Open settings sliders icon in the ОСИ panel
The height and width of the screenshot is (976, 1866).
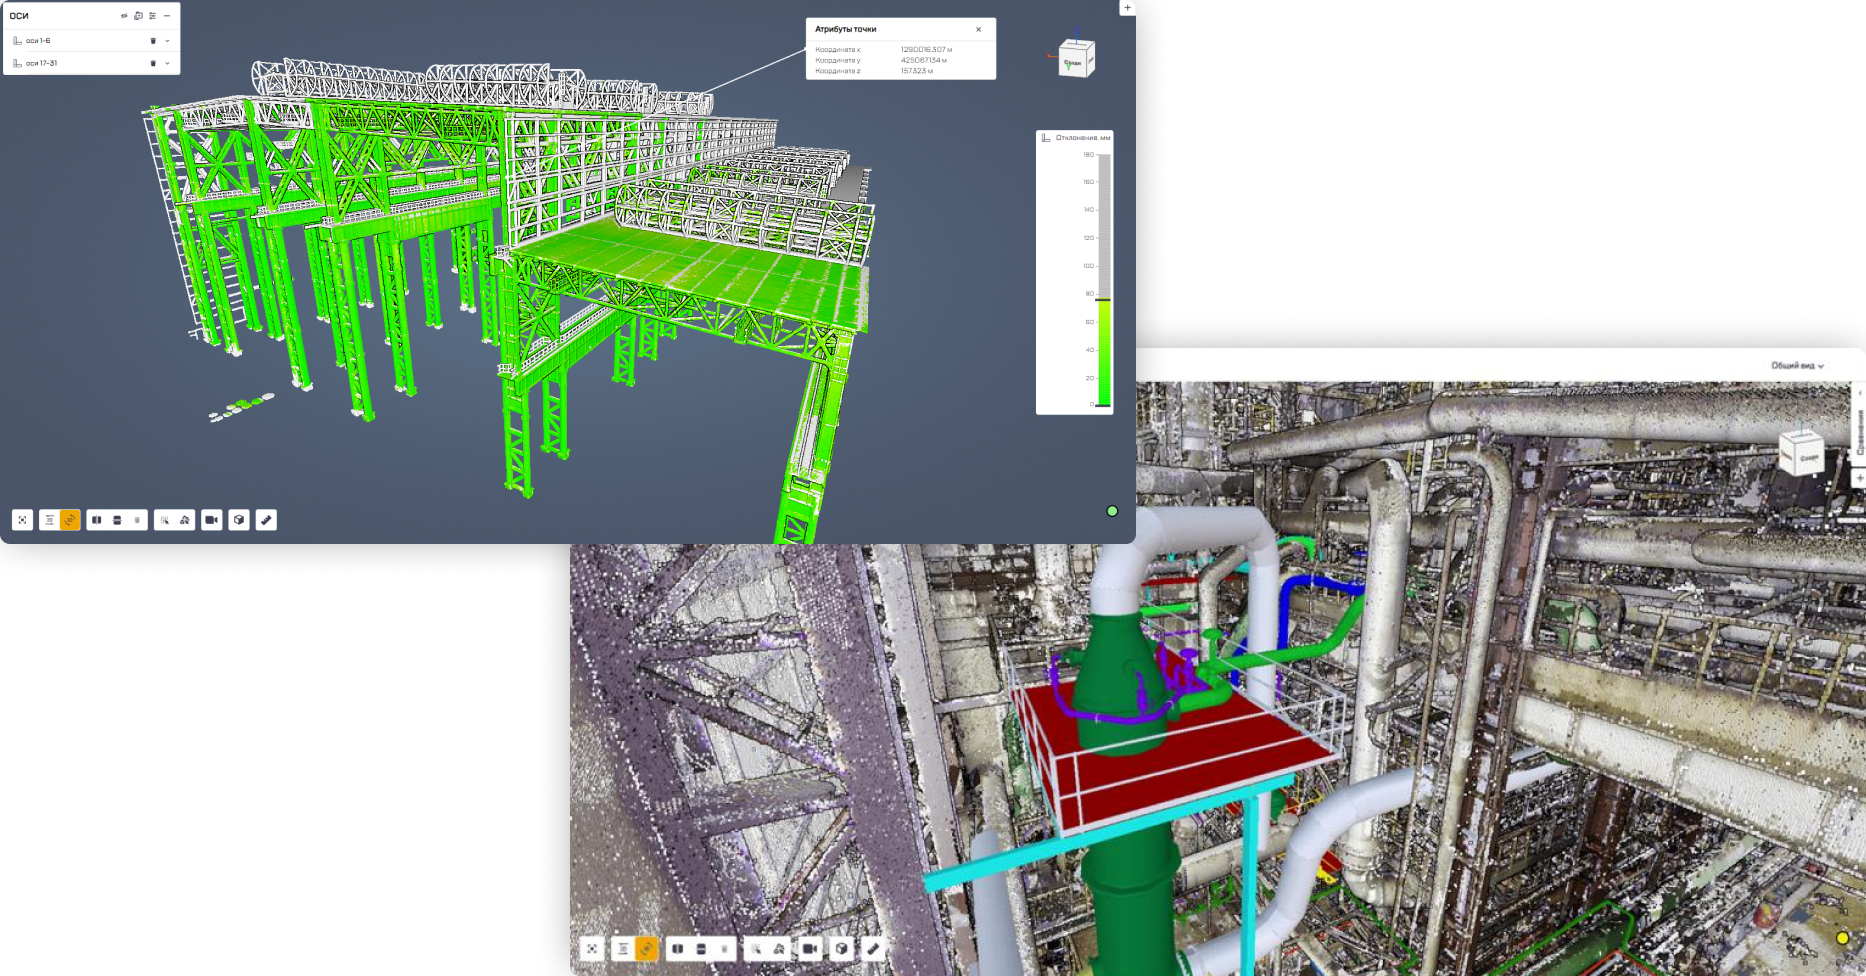click(152, 16)
